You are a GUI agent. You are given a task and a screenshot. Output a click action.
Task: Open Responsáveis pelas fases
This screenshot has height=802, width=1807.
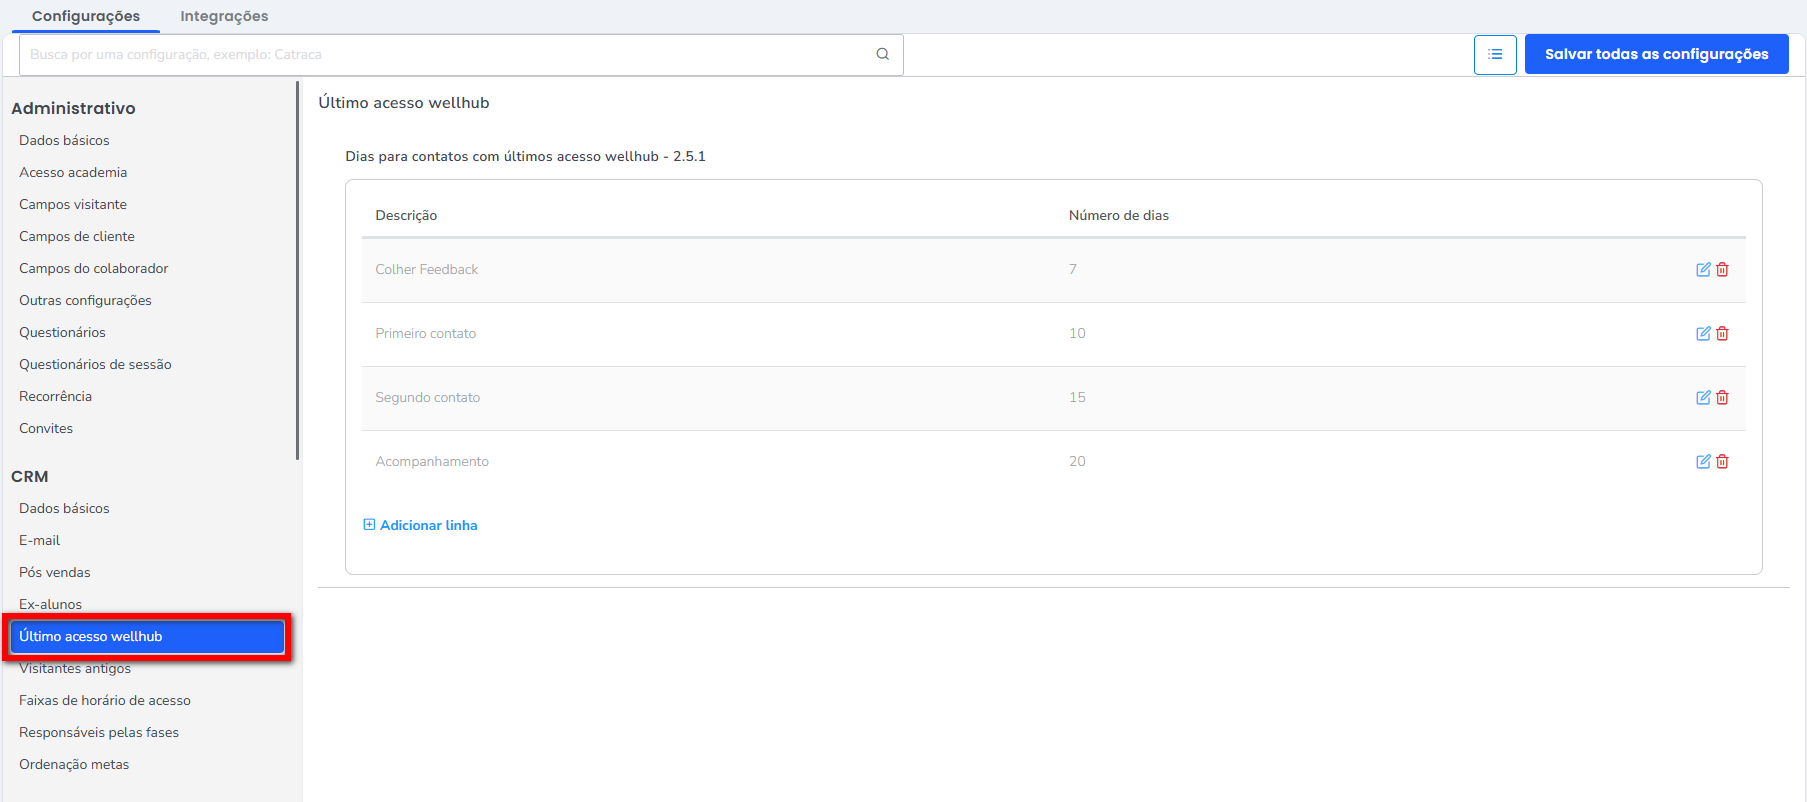[99, 732]
